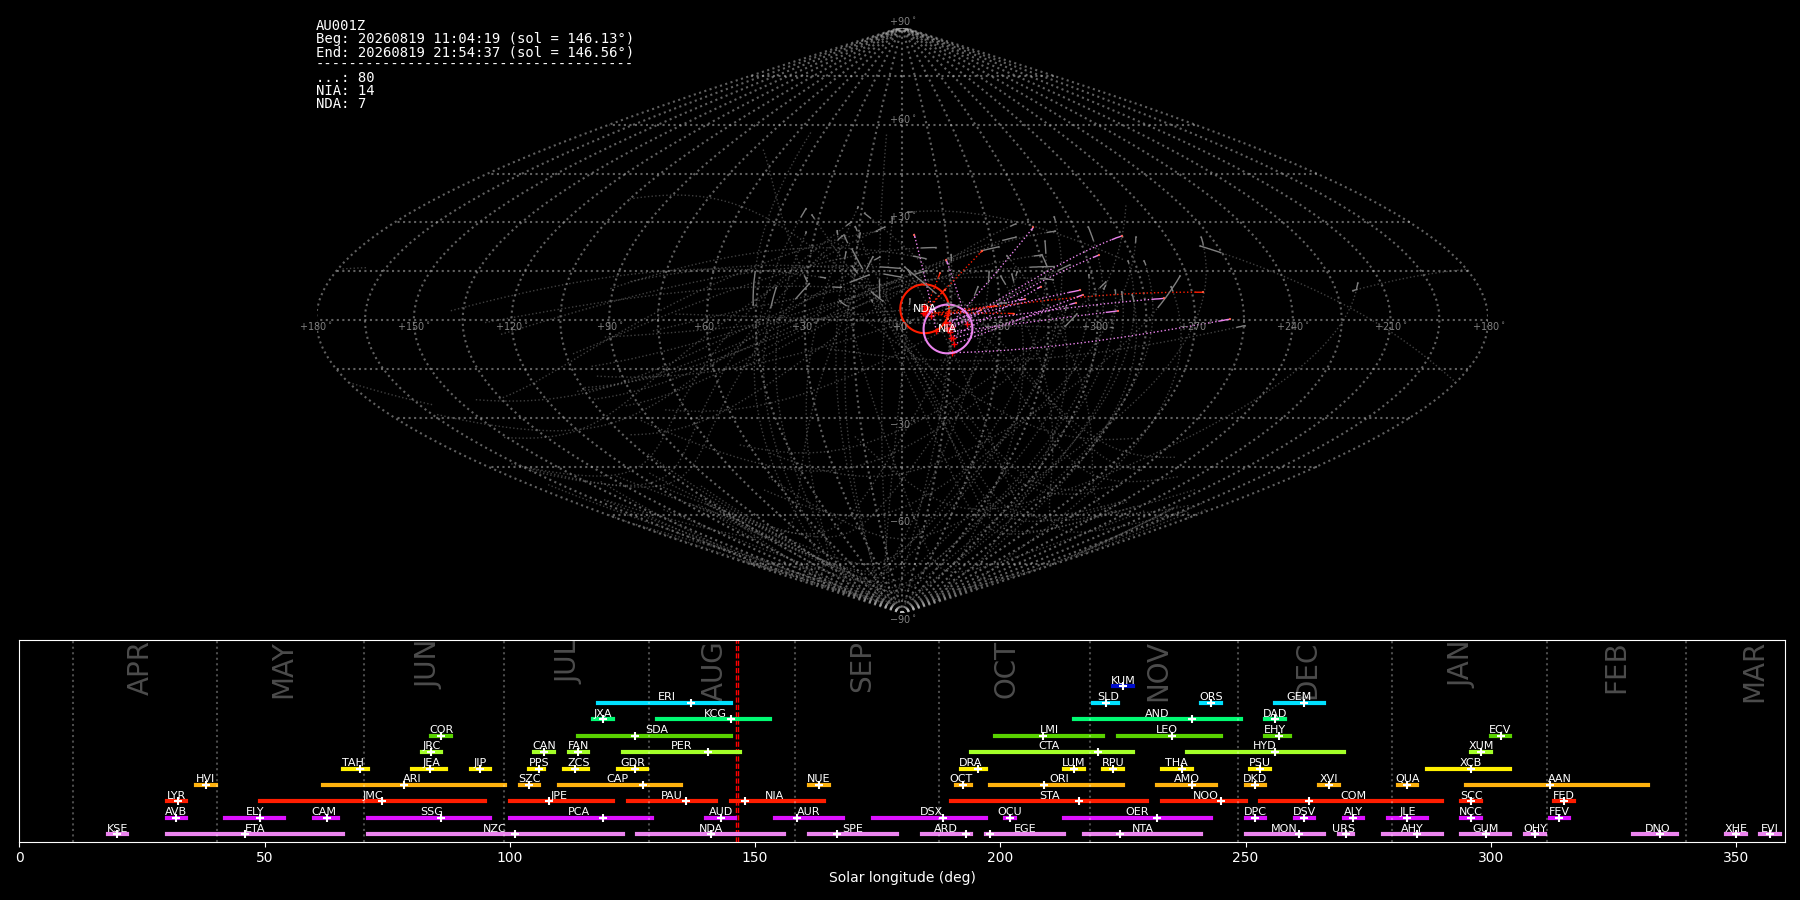Click the red NDA radiant circle
This screenshot has width=1800, height=900.
point(924,309)
